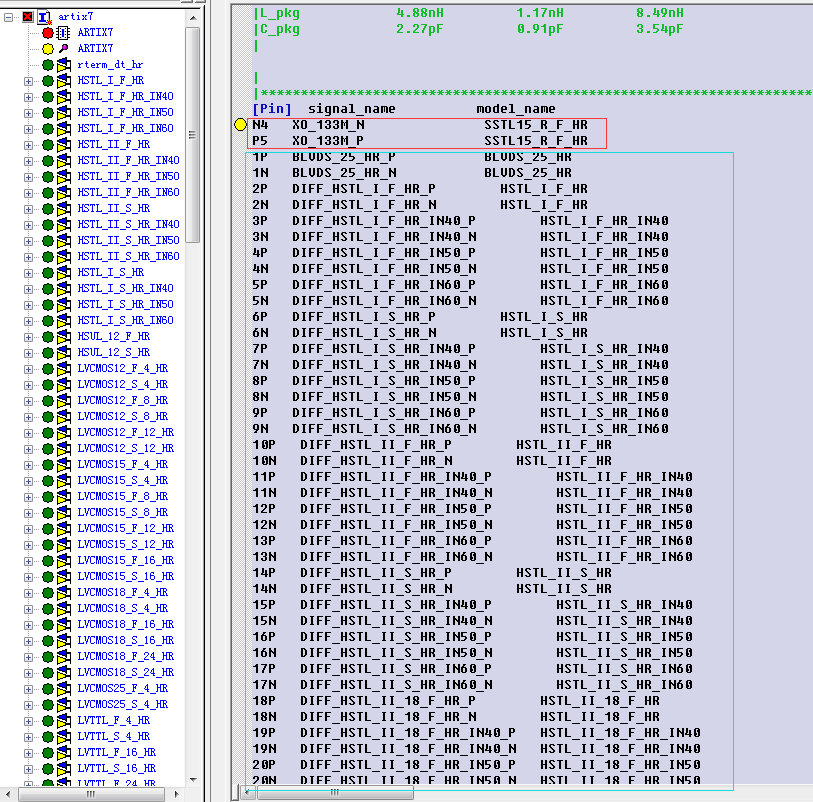Select LVCMOS18_F_16_HR in the model tree
This screenshot has width=813, height=802.
click(125, 625)
